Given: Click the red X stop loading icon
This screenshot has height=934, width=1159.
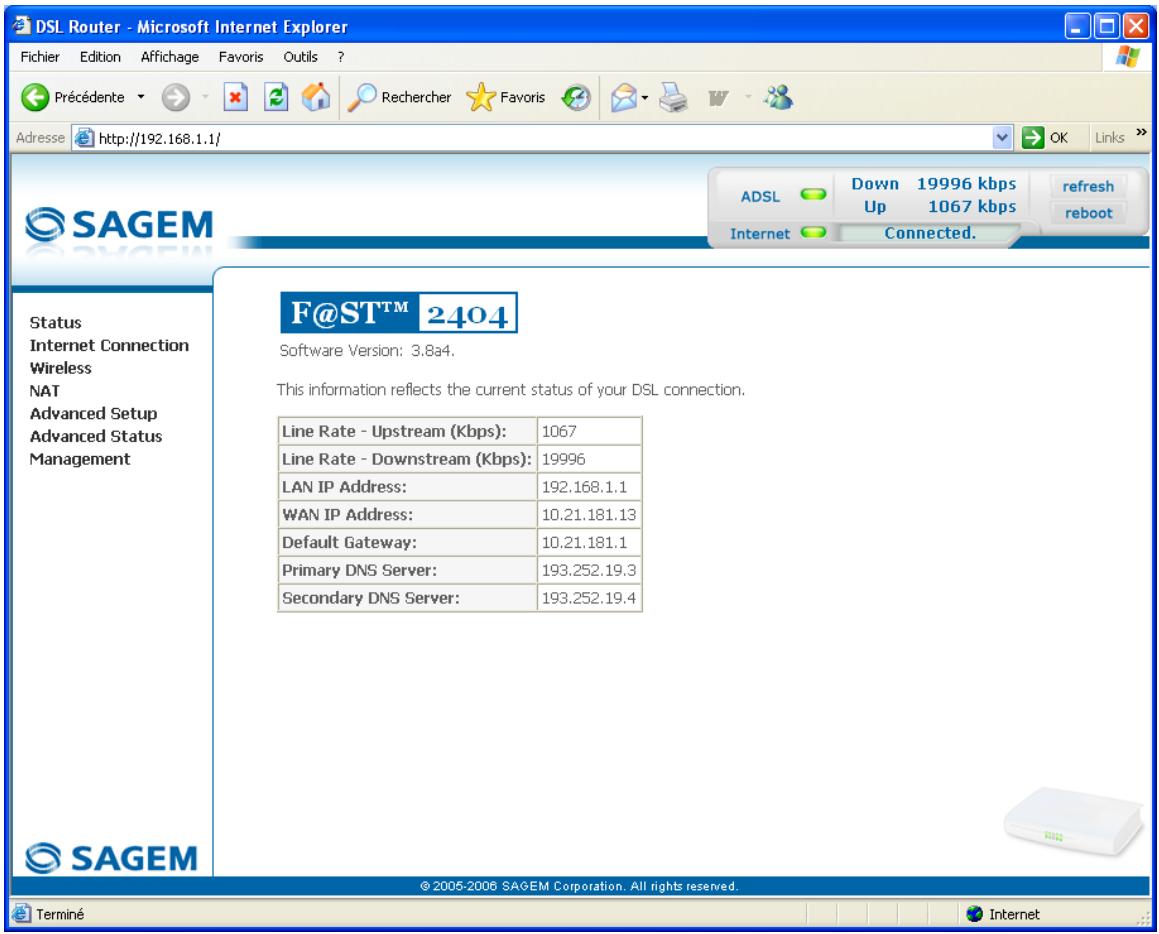Looking at the screenshot, I should click(x=235, y=97).
